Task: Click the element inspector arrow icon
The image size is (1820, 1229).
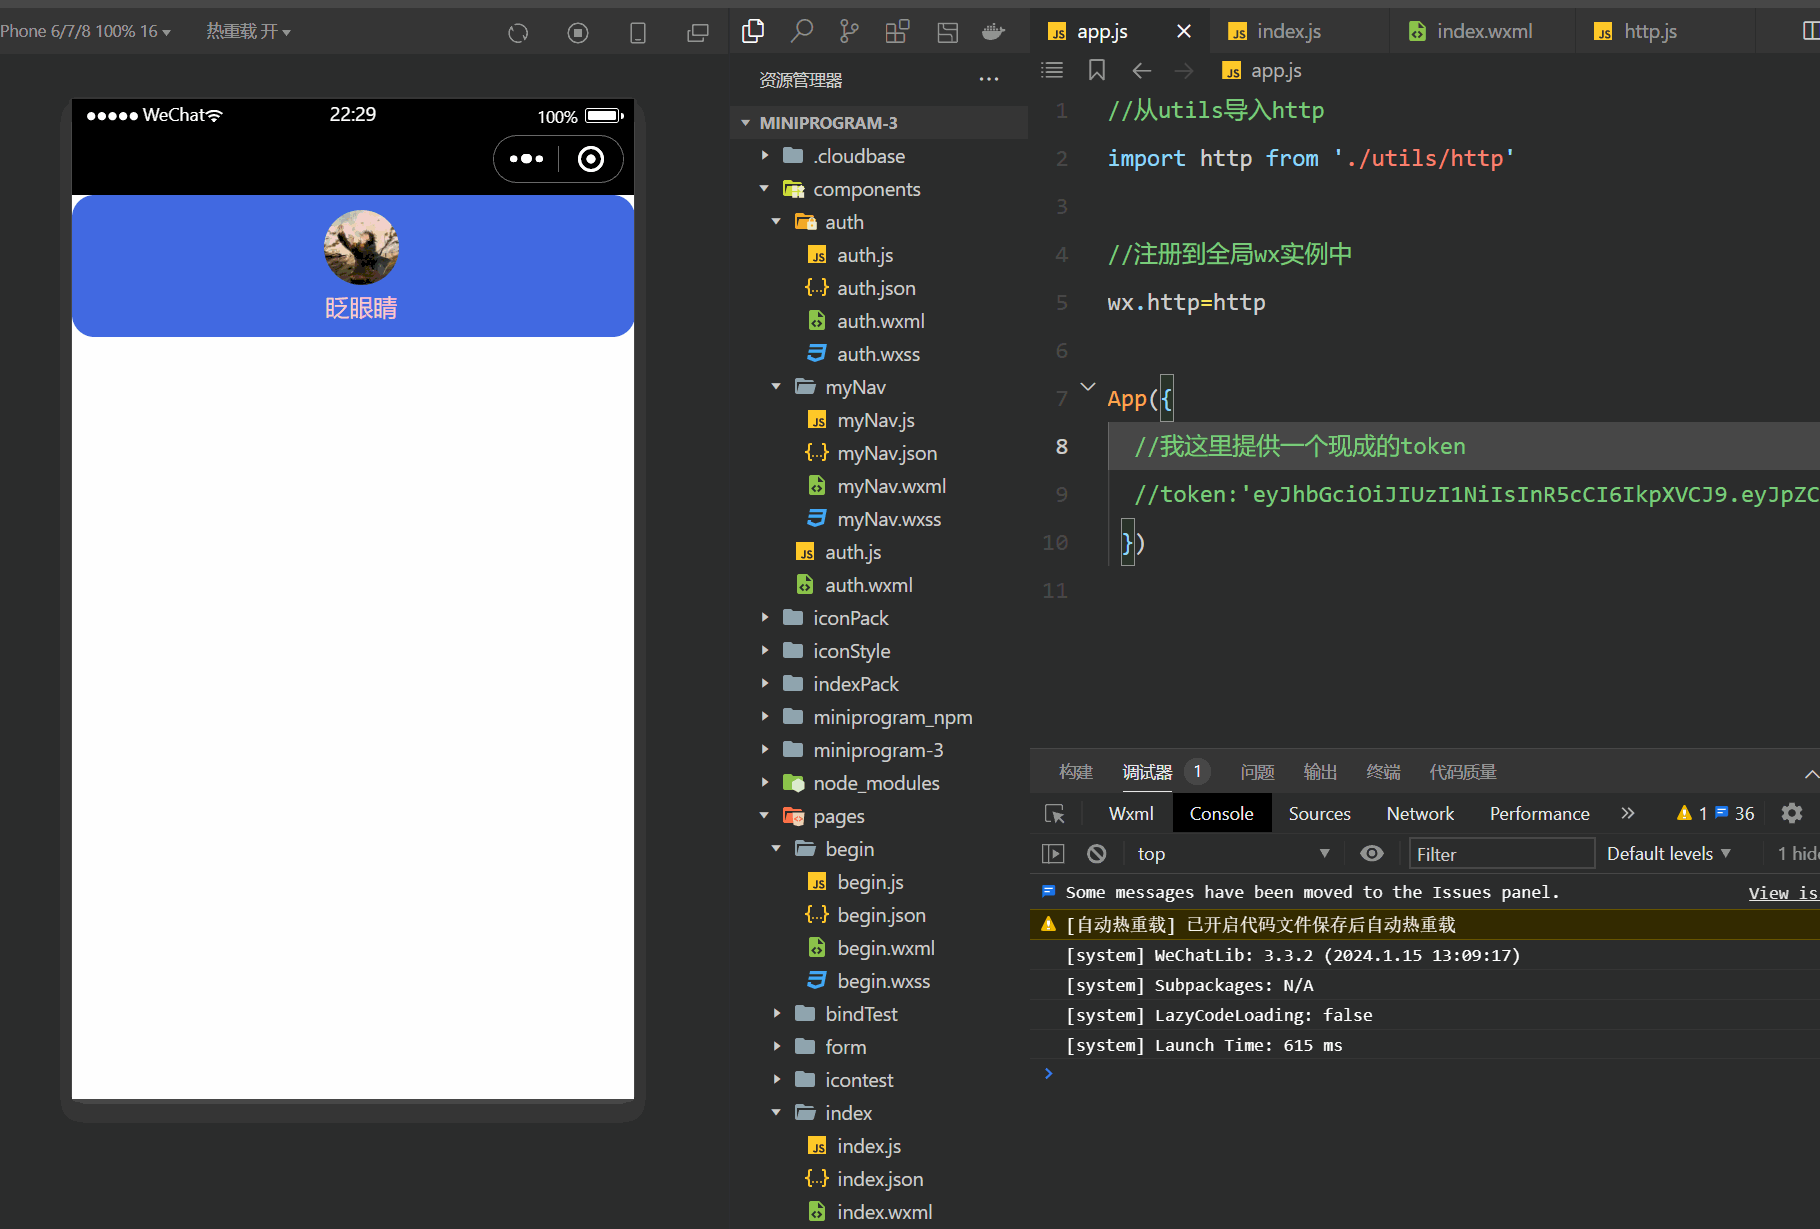Action: coord(1055,814)
